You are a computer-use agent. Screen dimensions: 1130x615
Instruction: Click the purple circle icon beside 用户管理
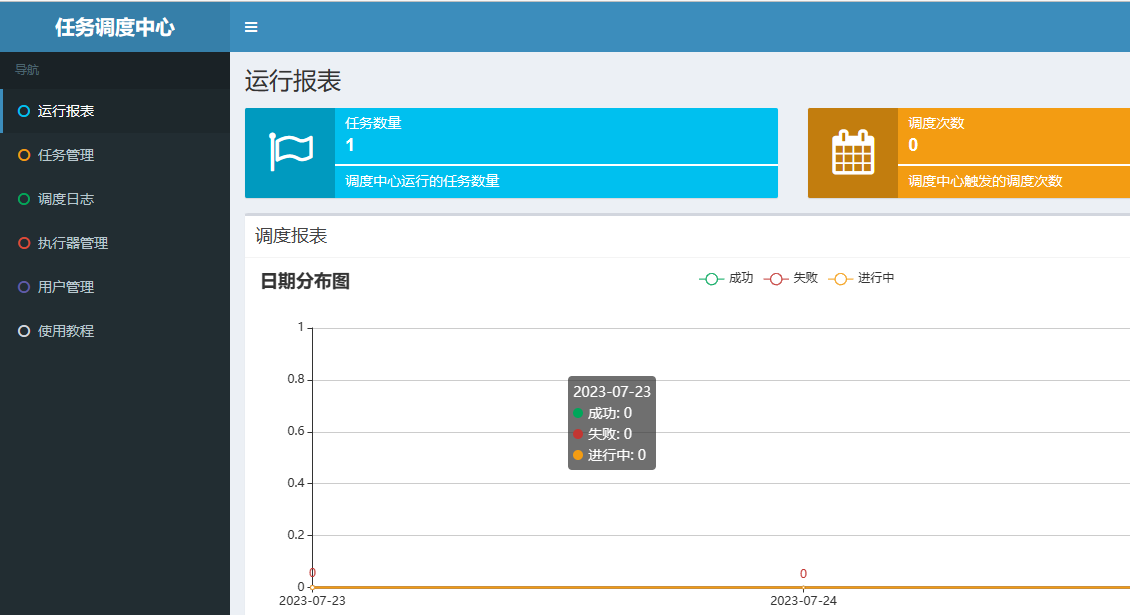pyautogui.click(x=24, y=287)
